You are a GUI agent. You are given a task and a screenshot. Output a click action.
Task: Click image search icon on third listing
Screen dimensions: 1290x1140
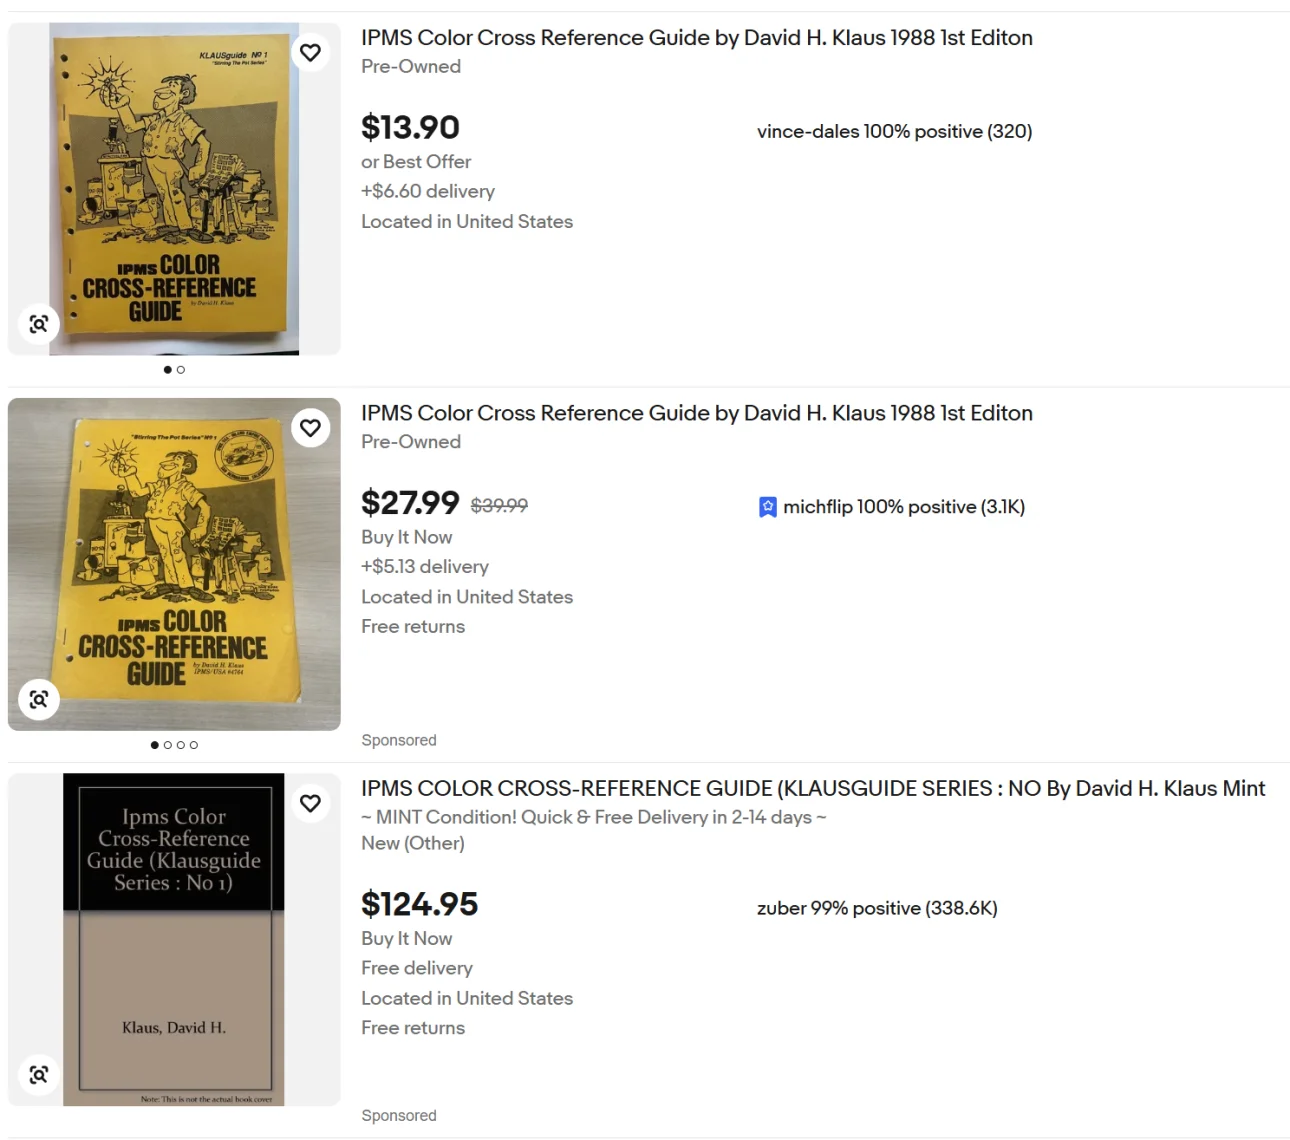click(39, 1074)
